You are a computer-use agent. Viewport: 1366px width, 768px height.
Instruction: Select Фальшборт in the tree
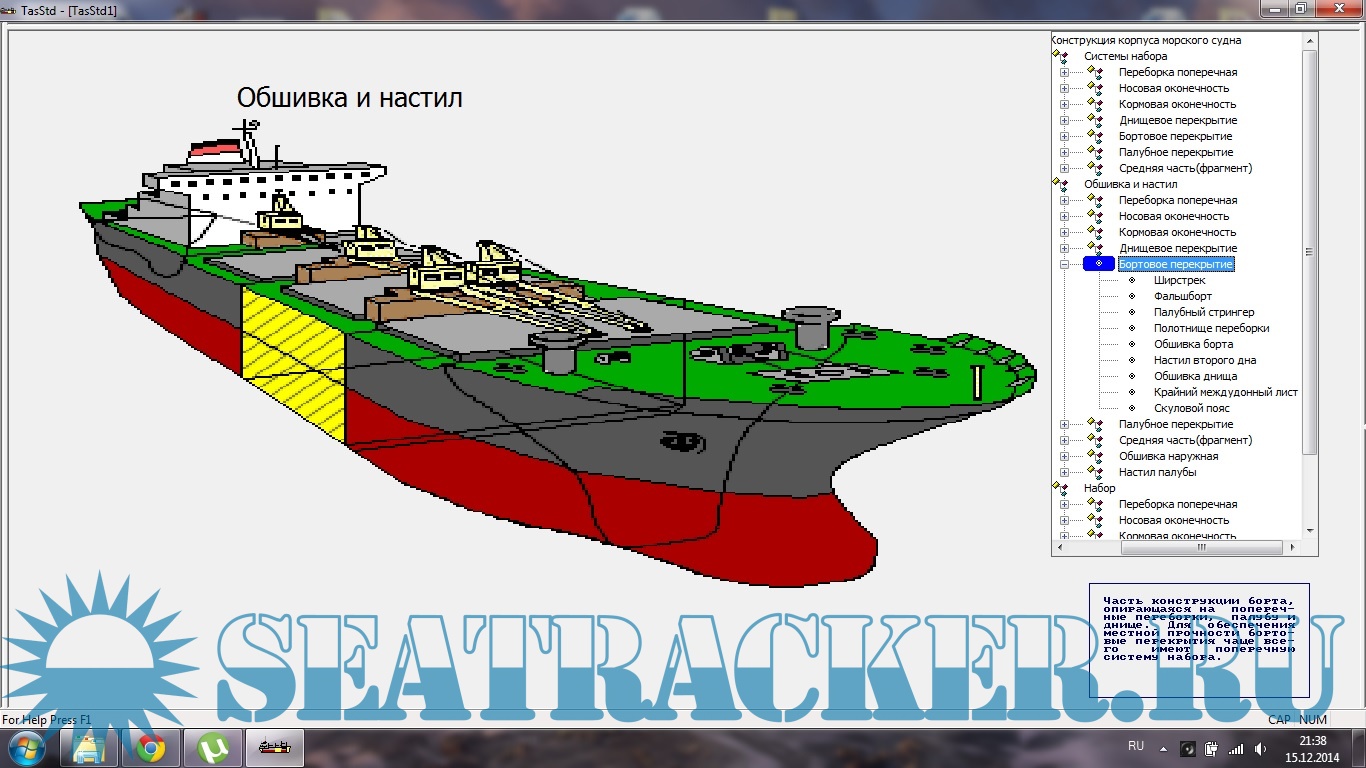point(1182,296)
